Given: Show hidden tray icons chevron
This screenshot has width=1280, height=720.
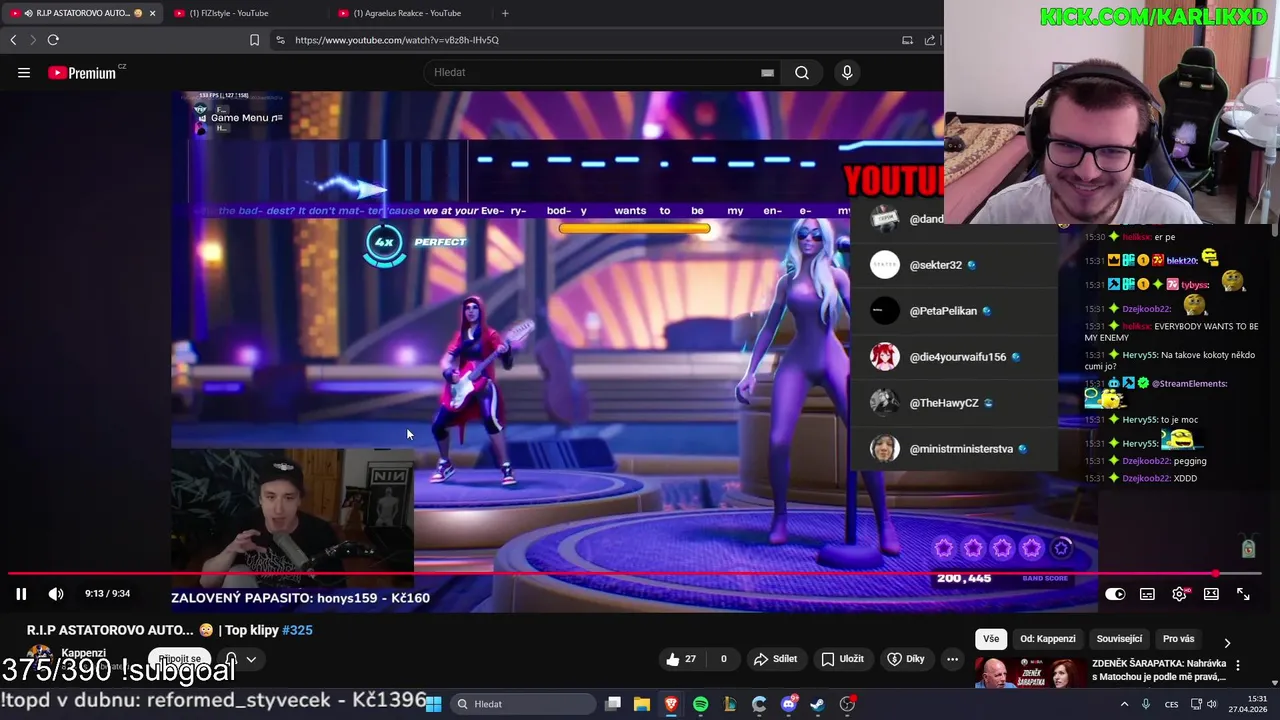Looking at the screenshot, I should point(1124,704).
